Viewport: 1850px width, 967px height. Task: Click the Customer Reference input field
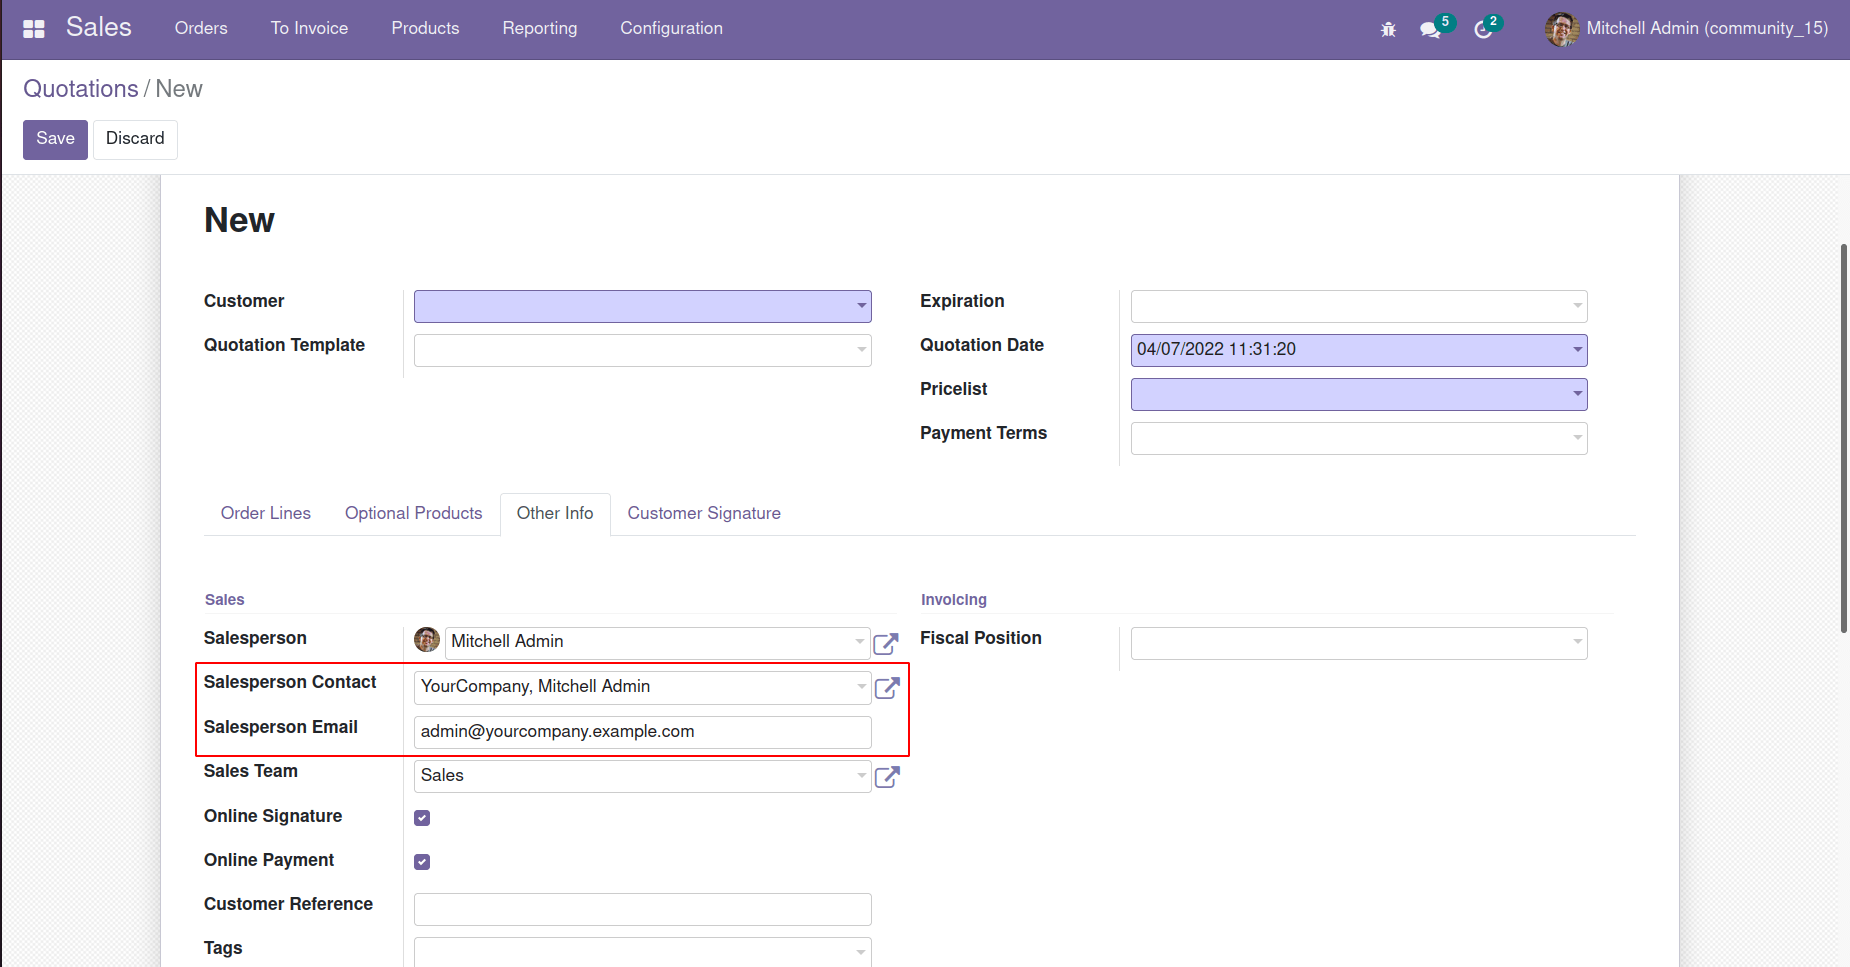point(641,909)
